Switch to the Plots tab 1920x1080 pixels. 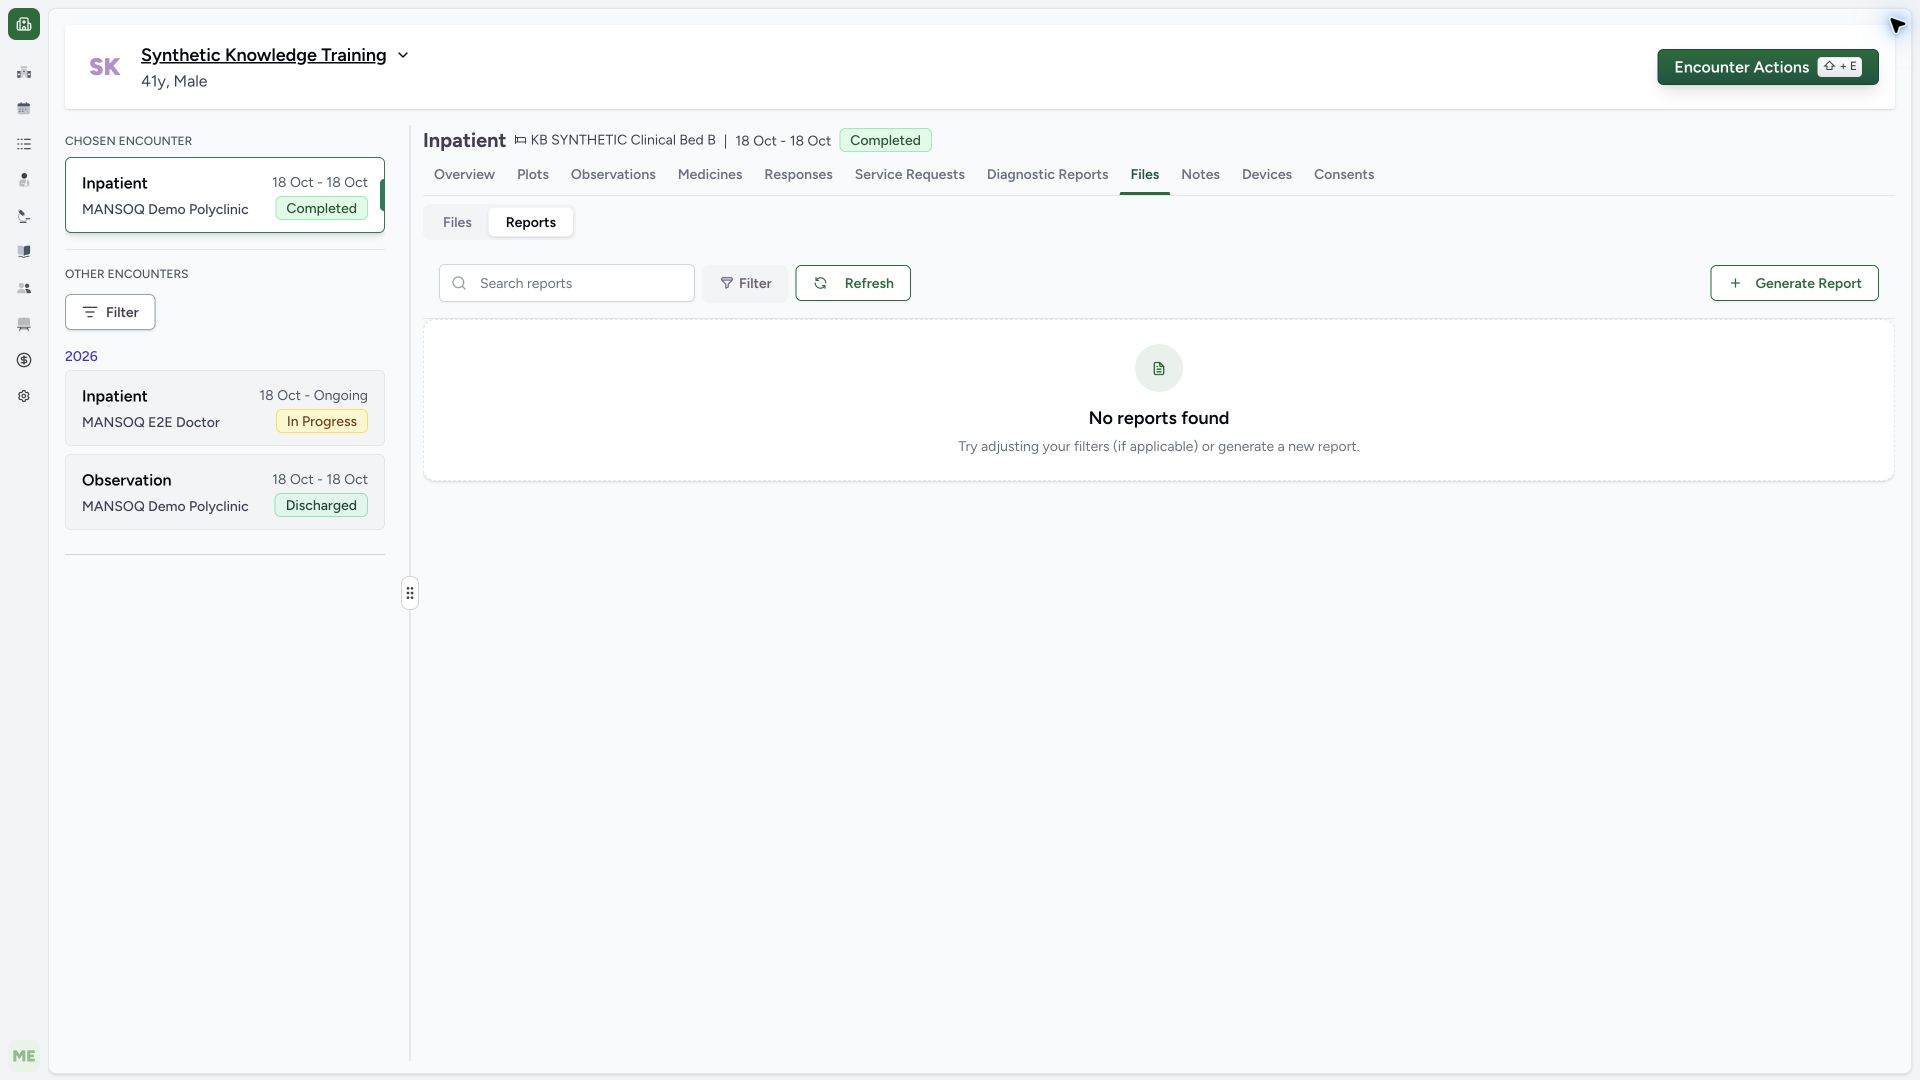(533, 174)
